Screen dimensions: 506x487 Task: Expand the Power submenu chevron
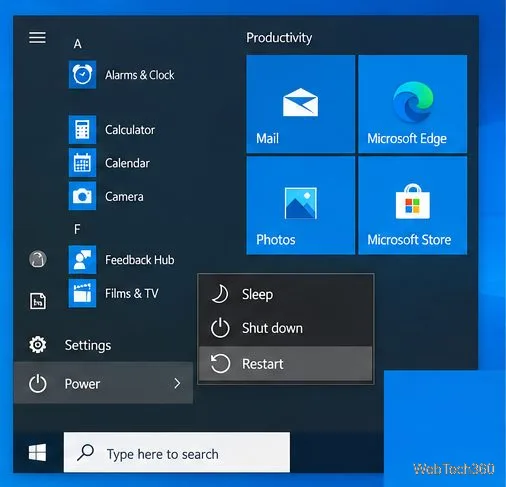177,383
